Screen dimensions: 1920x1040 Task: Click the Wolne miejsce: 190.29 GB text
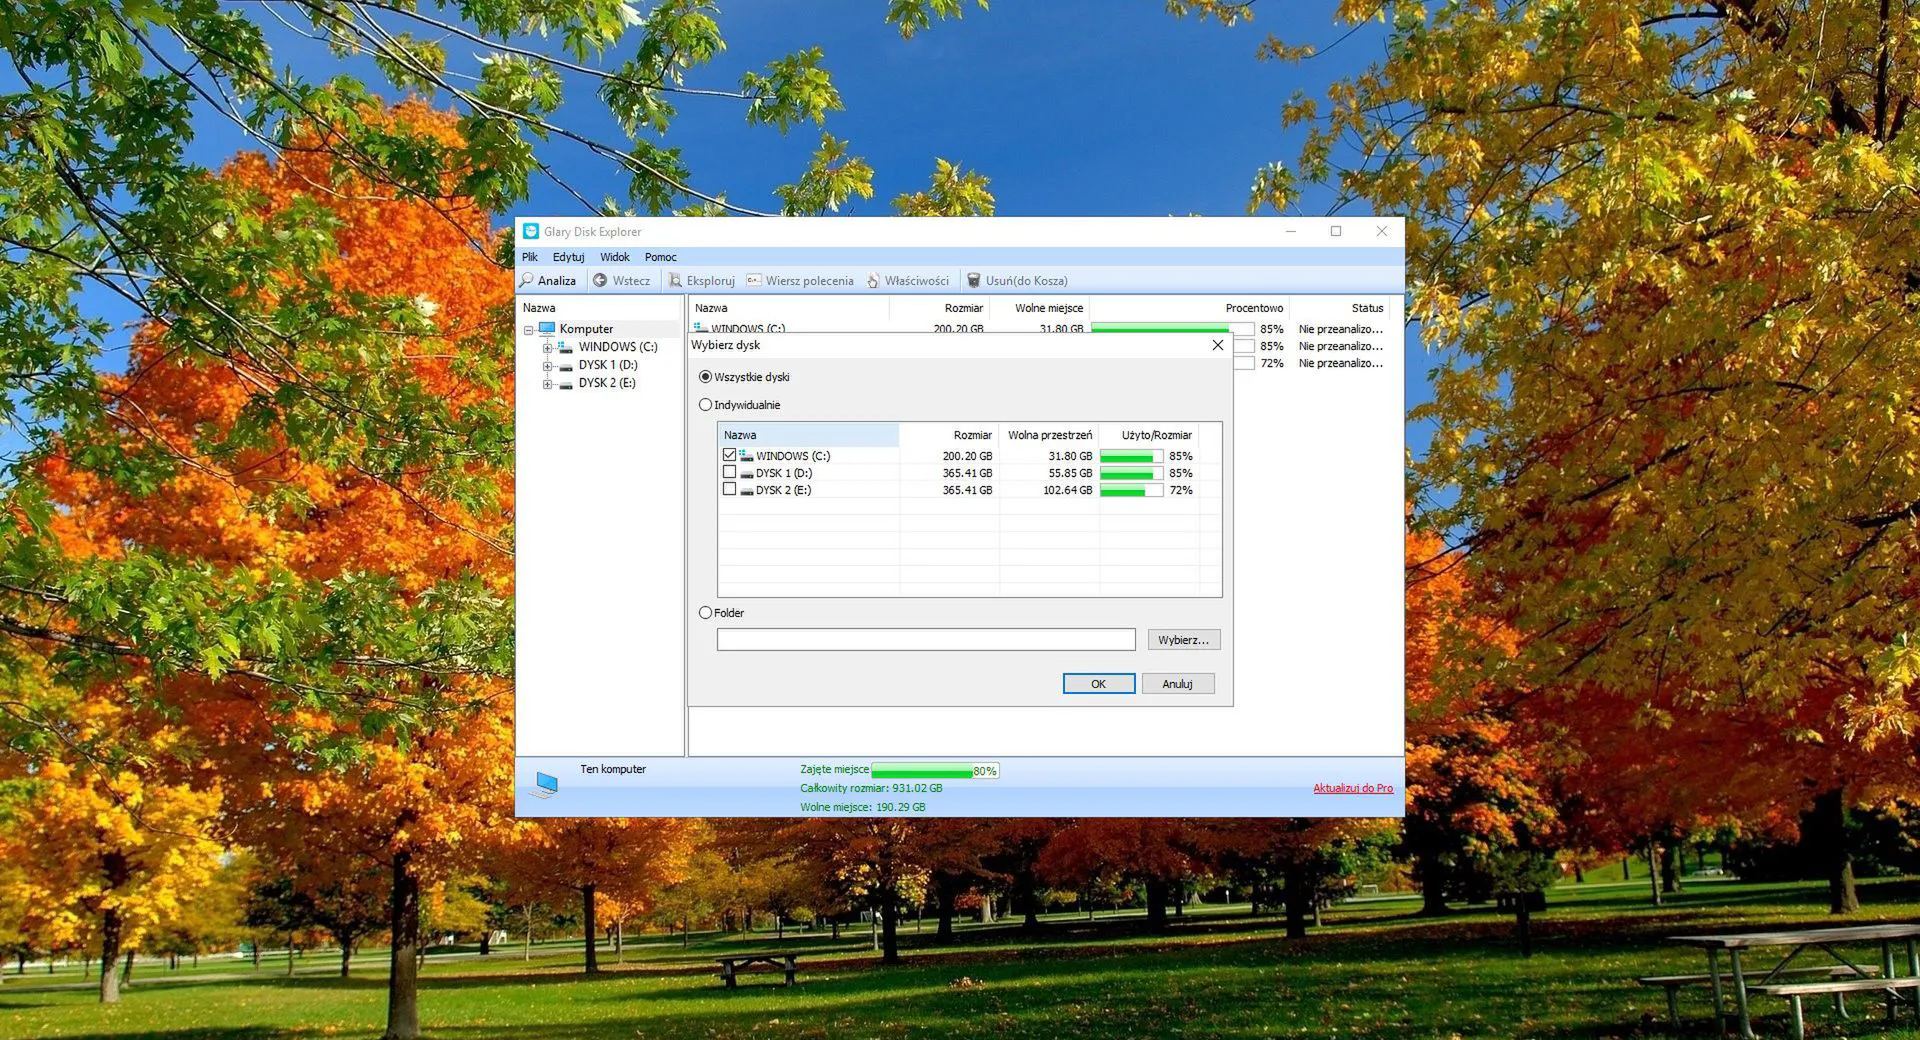[x=863, y=807]
